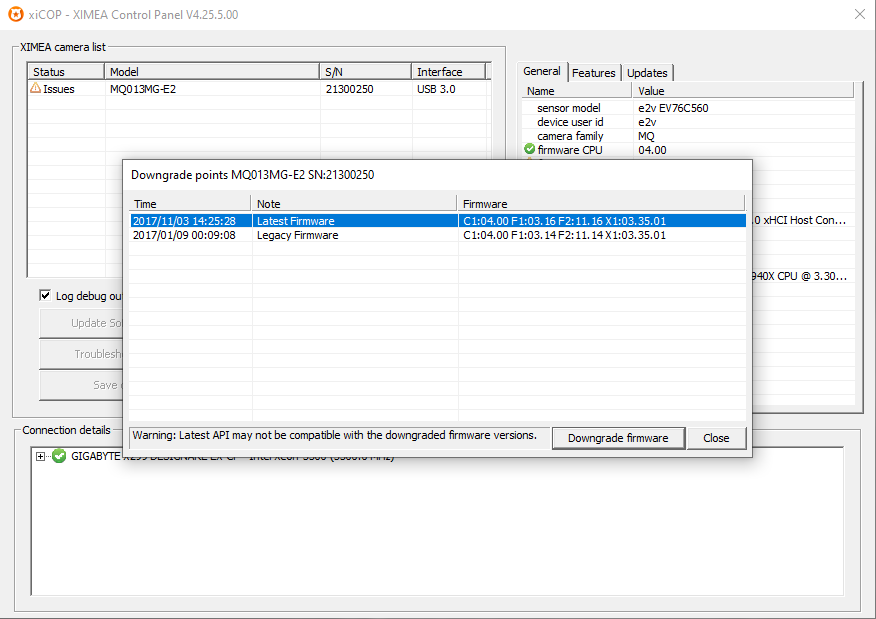Click the Downgrade points dialog title text
Image resolution: width=876 pixels, height=619 pixels.
[x=253, y=175]
